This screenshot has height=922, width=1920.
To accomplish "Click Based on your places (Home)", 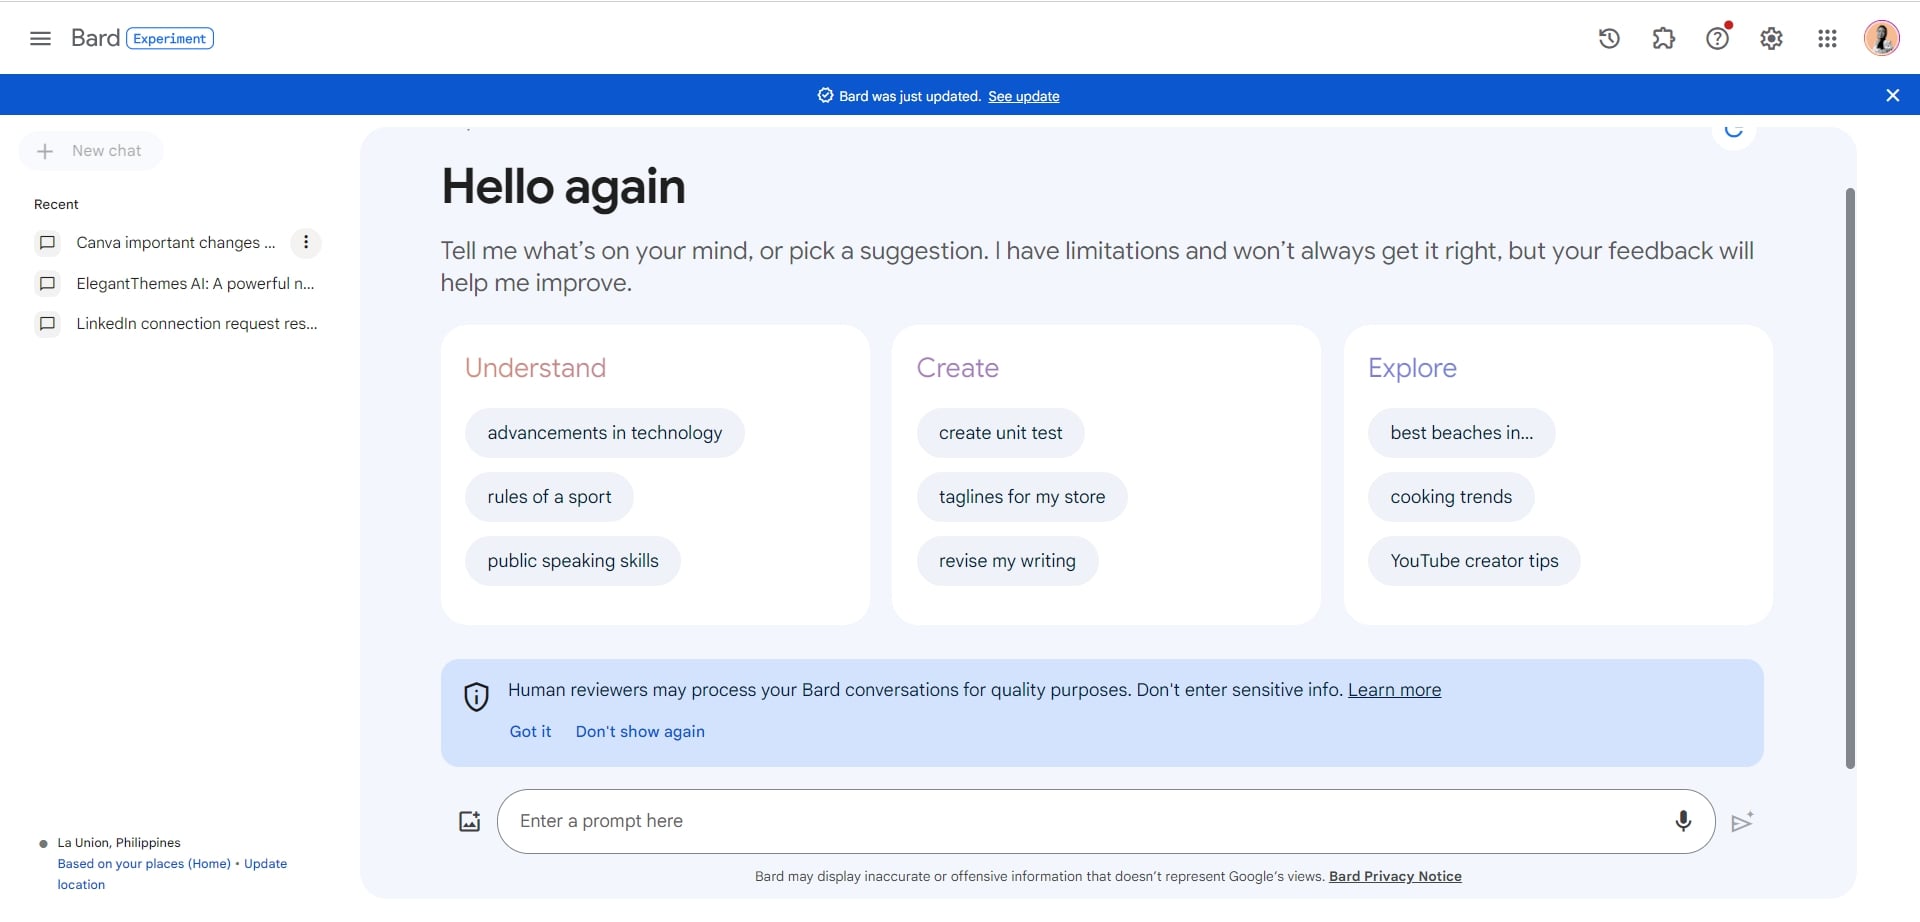I will coord(144,864).
